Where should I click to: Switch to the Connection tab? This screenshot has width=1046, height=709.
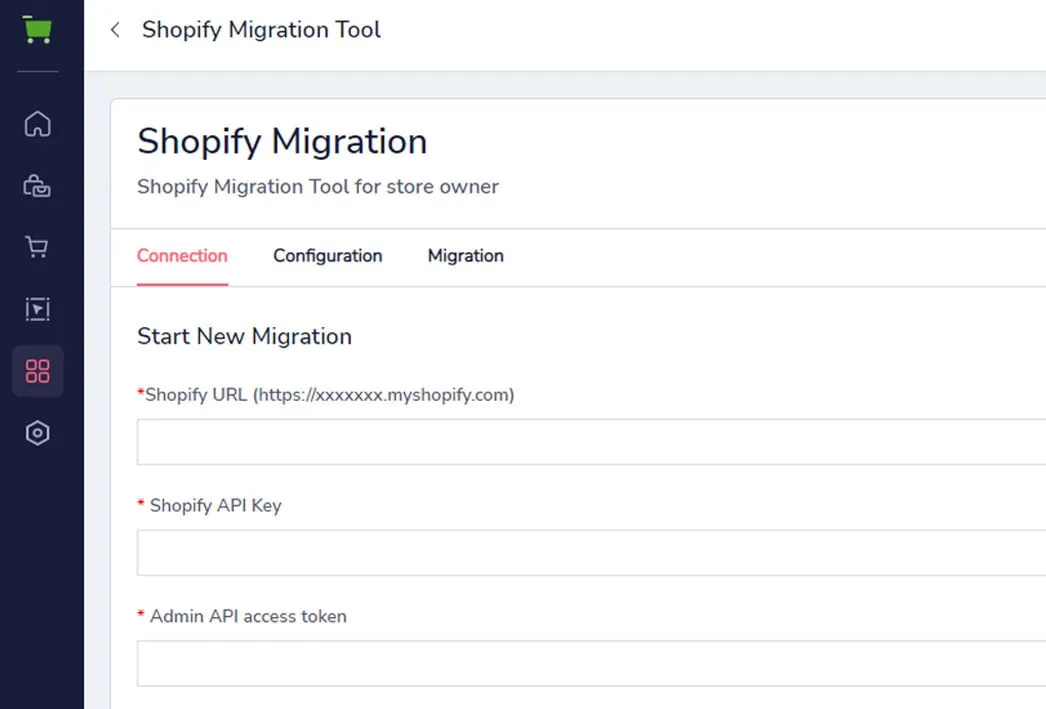click(182, 256)
